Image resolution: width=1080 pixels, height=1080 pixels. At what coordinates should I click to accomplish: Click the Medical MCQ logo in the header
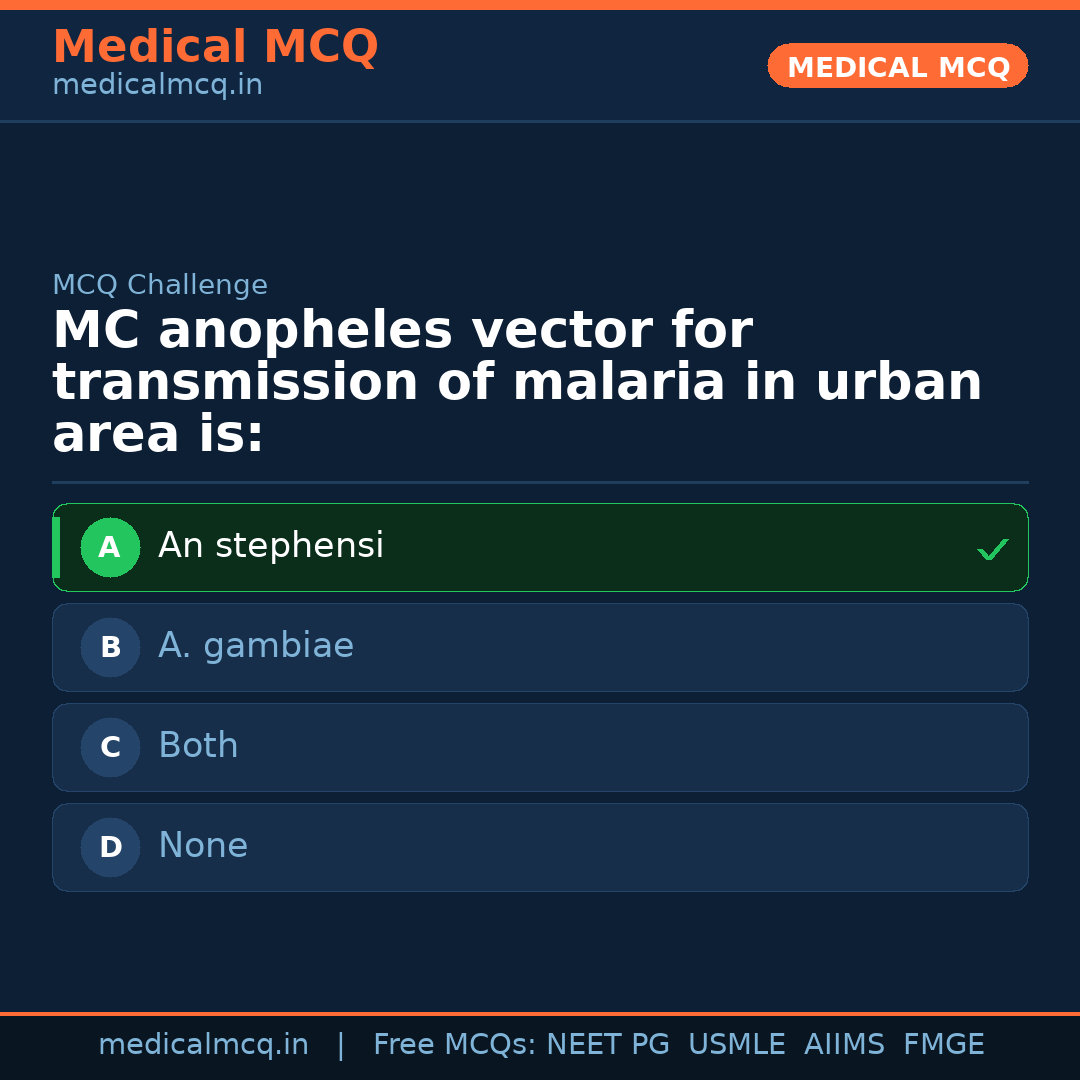(215, 47)
